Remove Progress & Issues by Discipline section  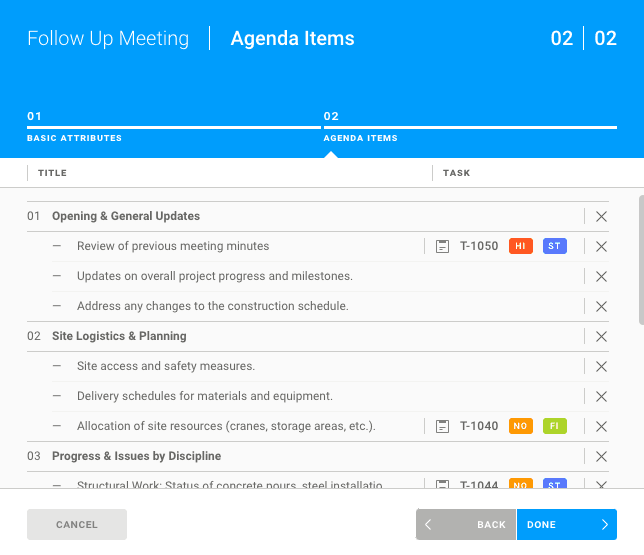pyautogui.click(x=601, y=456)
